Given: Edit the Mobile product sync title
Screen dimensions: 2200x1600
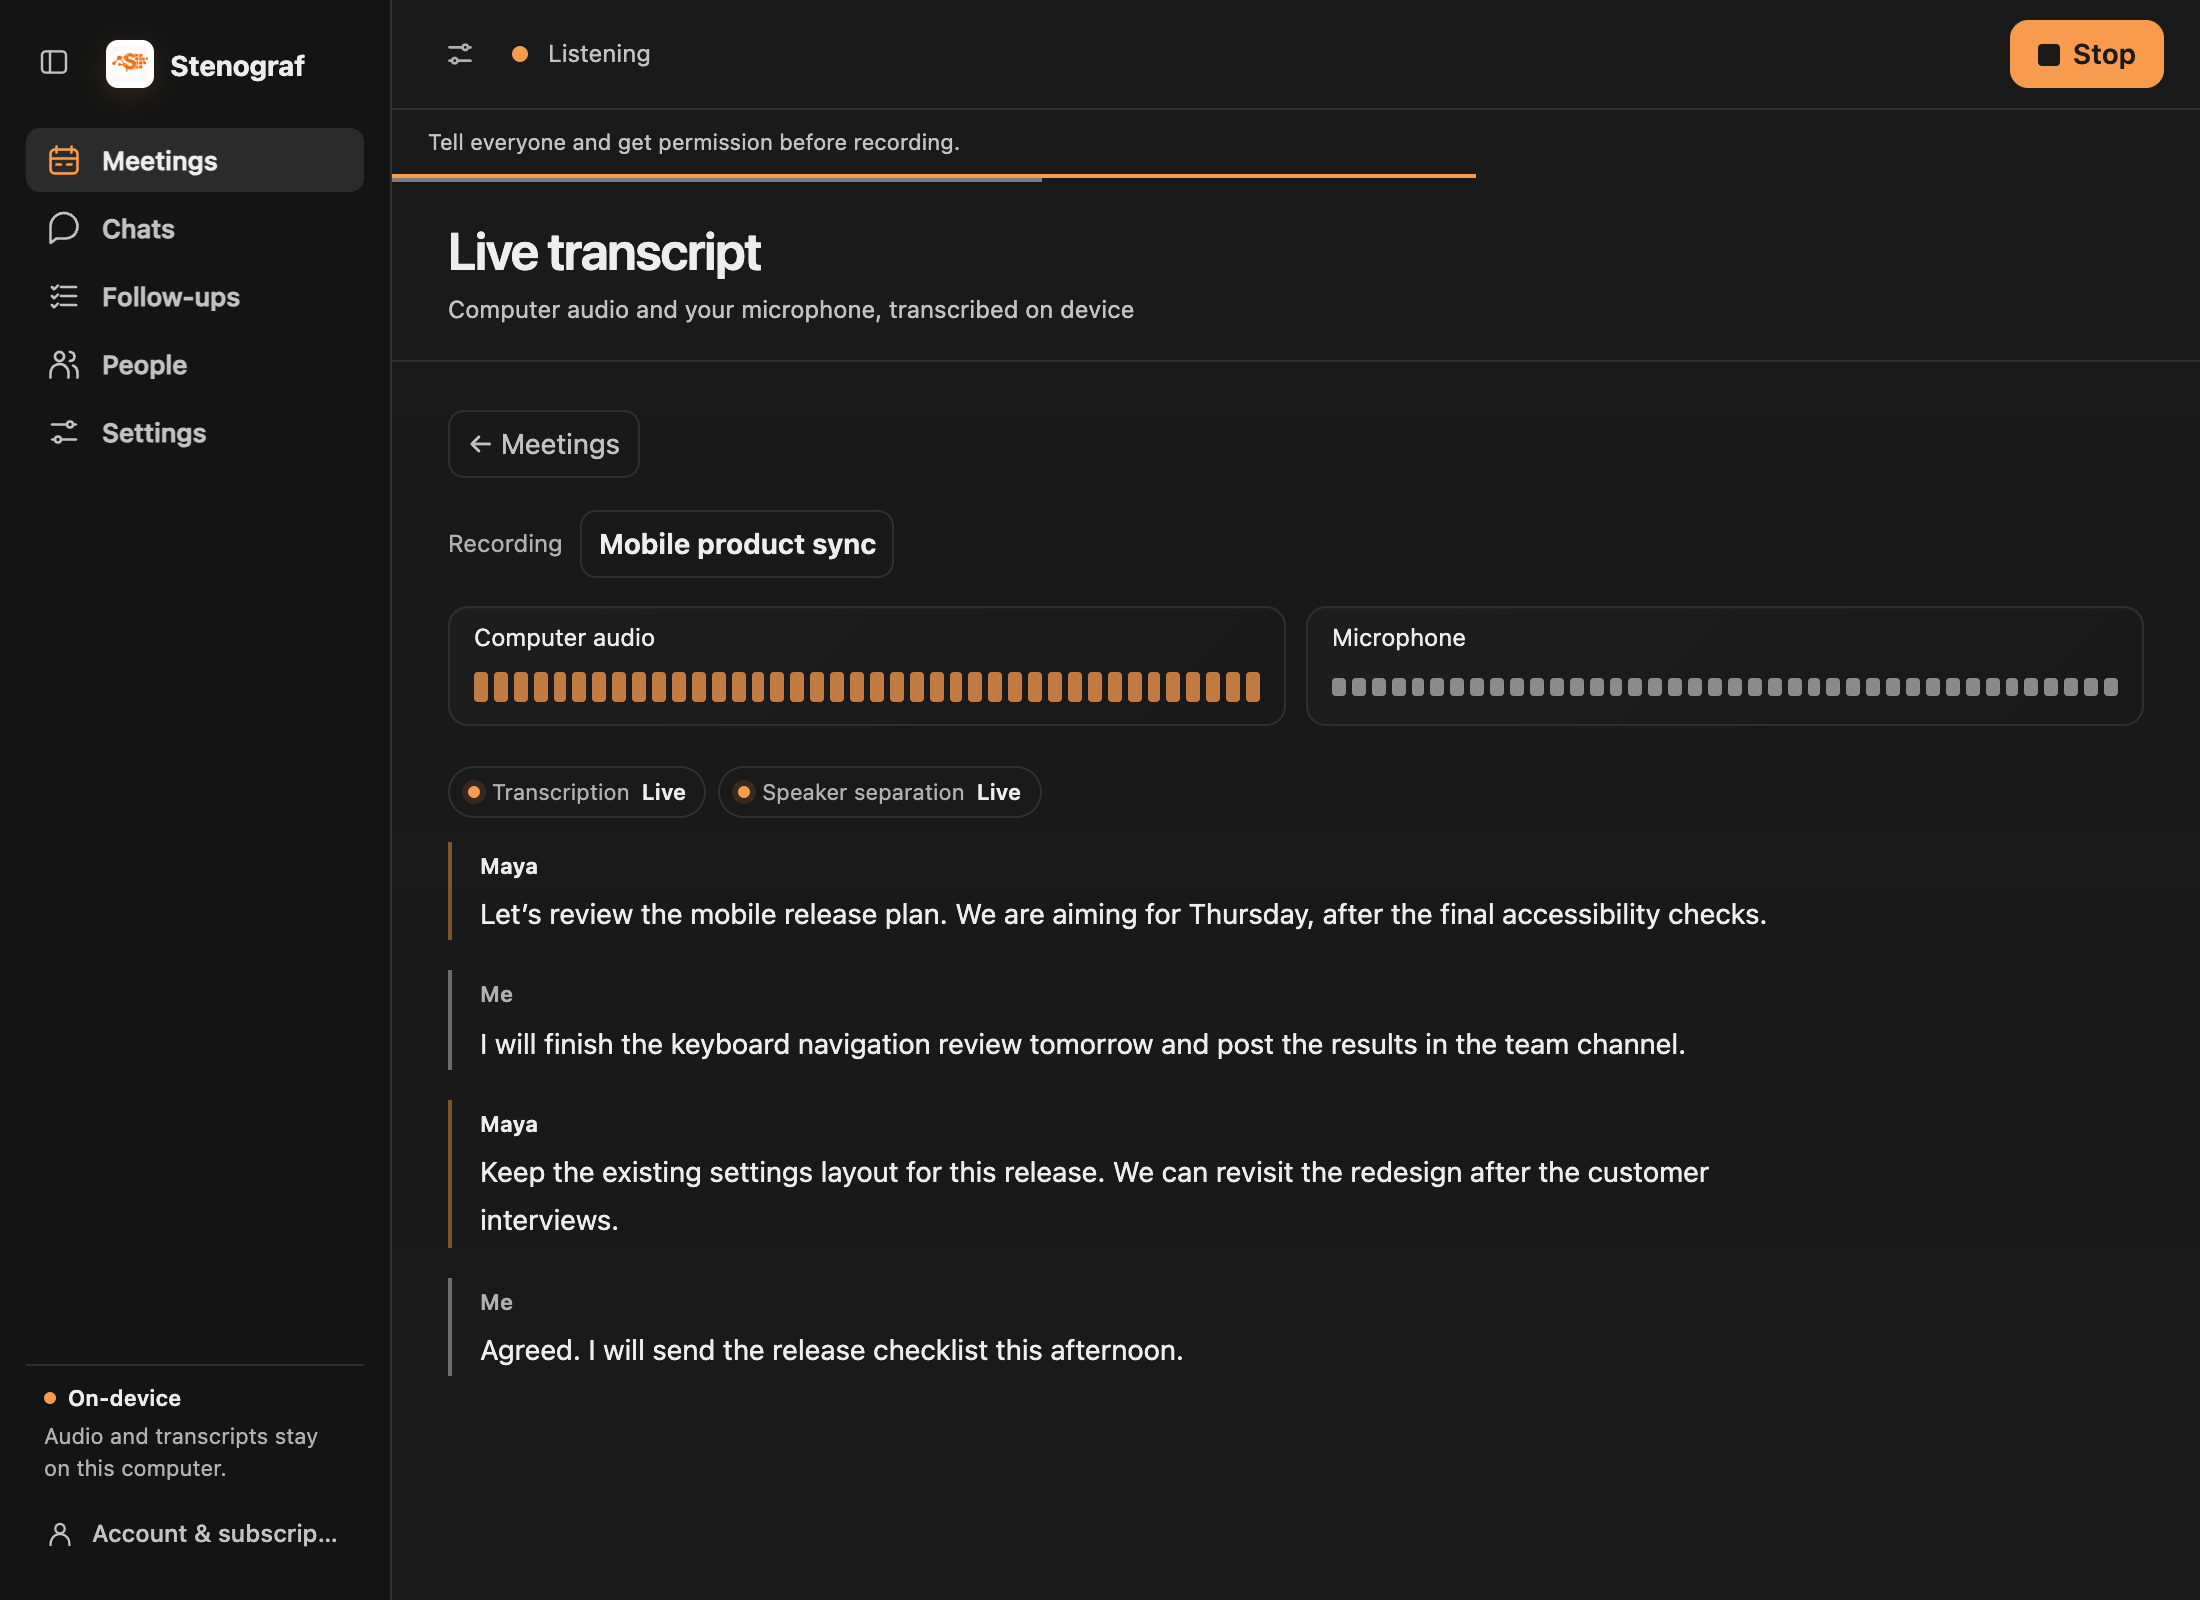Looking at the screenshot, I should 737,544.
